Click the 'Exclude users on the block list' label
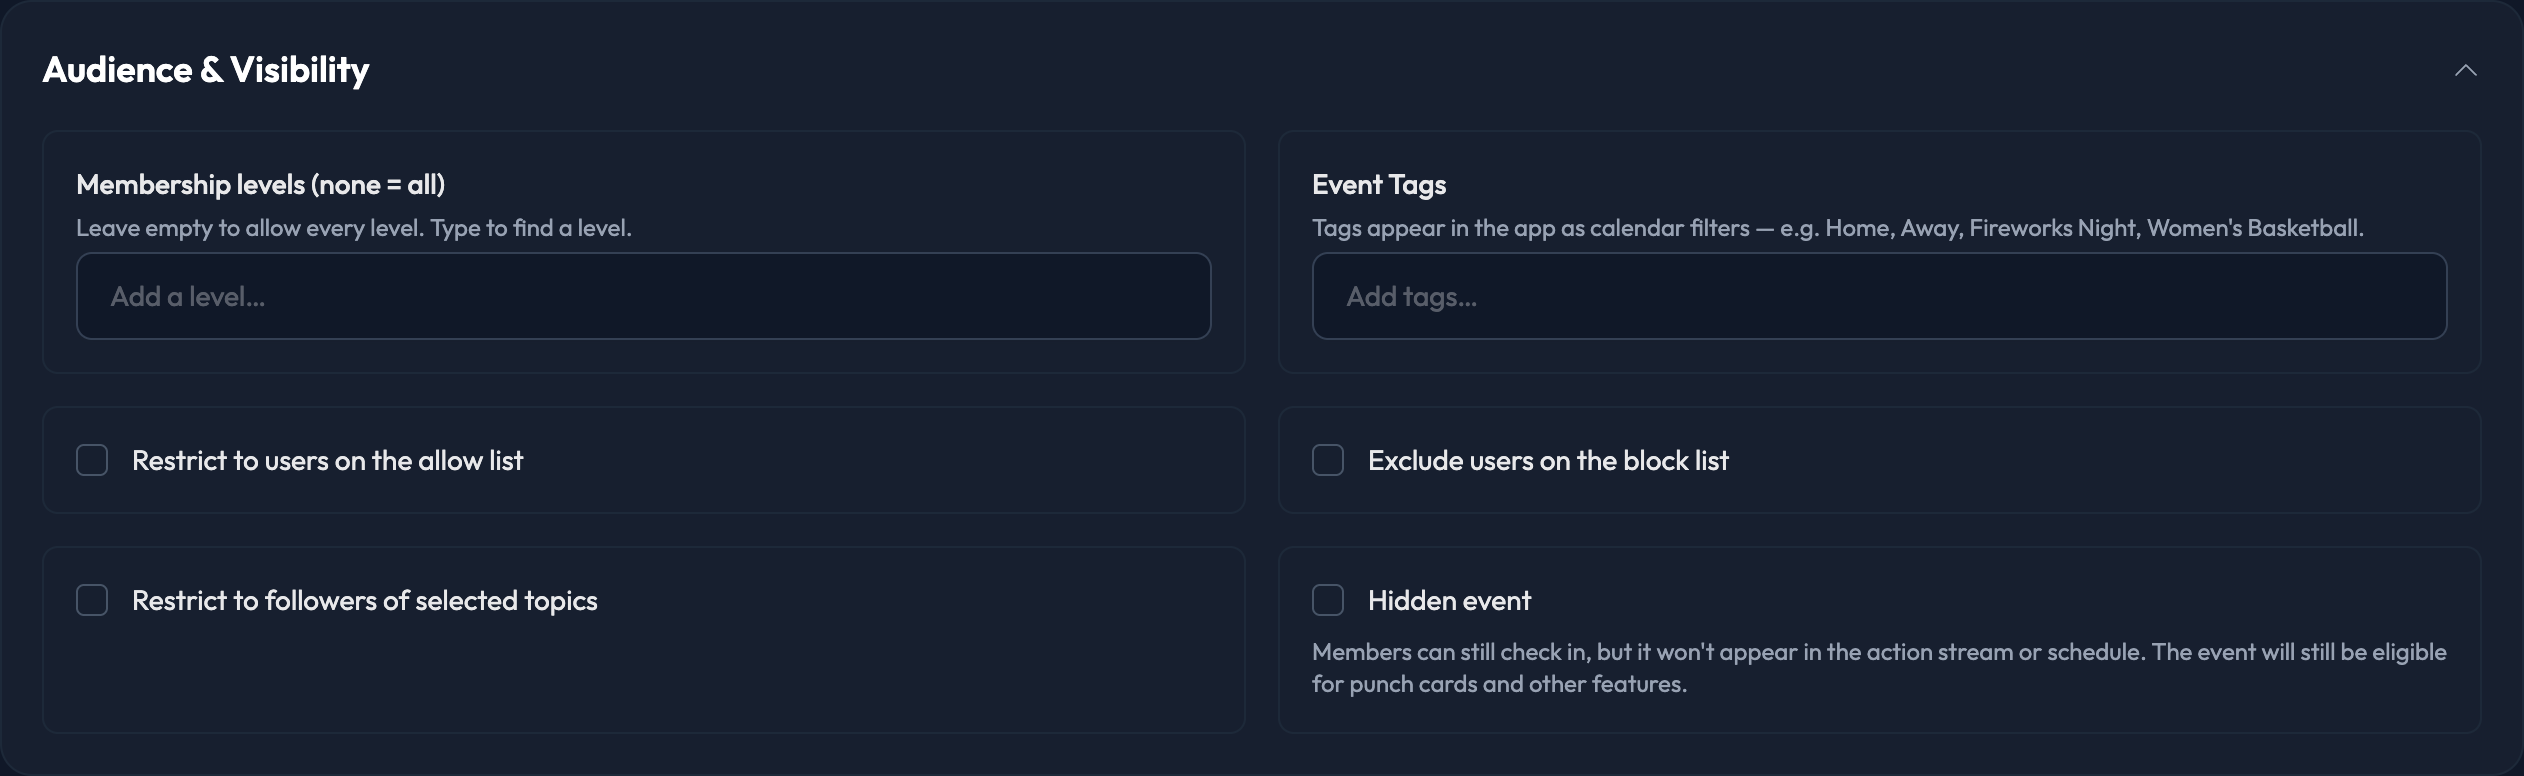Viewport: 2524px width, 776px height. point(1548,460)
